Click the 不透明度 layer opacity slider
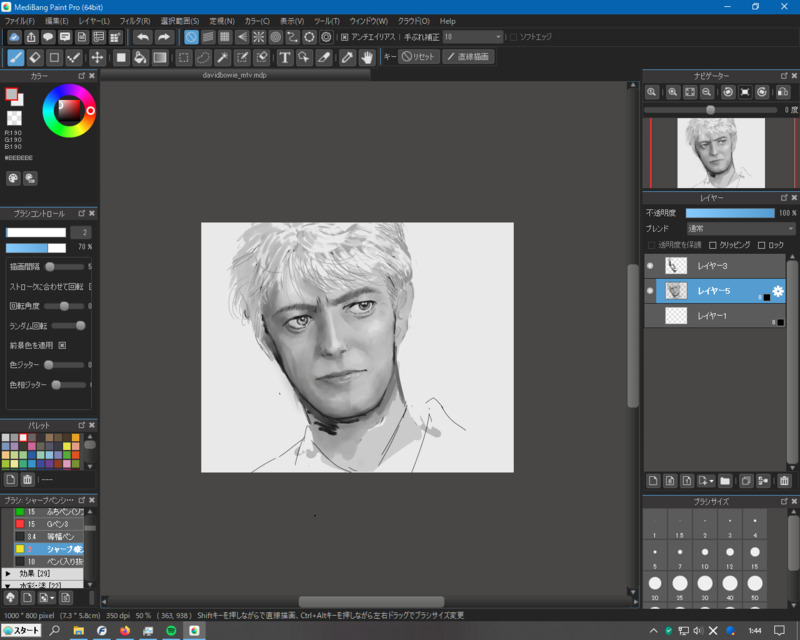 pos(730,213)
